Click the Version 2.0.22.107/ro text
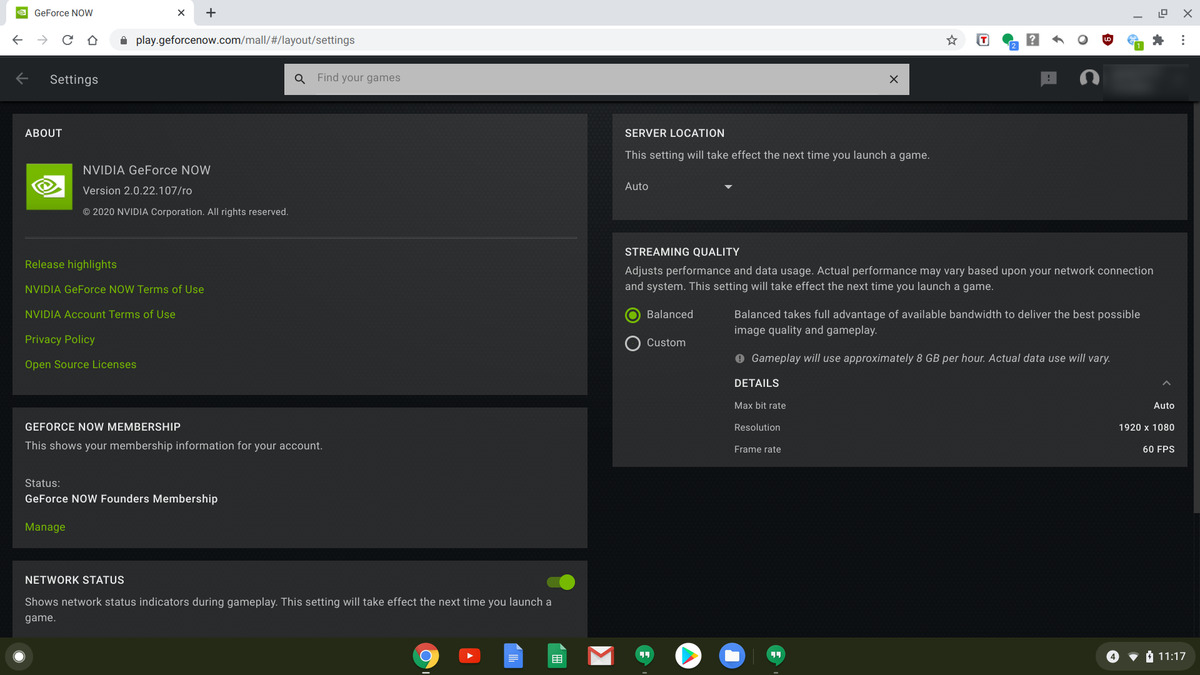The width and height of the screenshot is (1200, 675). [x=138, y=190]
